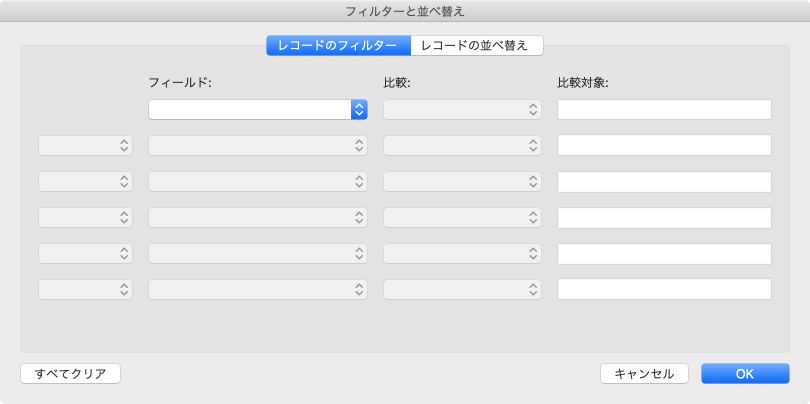Click the first 比較対象 text field

pos(664,110)
